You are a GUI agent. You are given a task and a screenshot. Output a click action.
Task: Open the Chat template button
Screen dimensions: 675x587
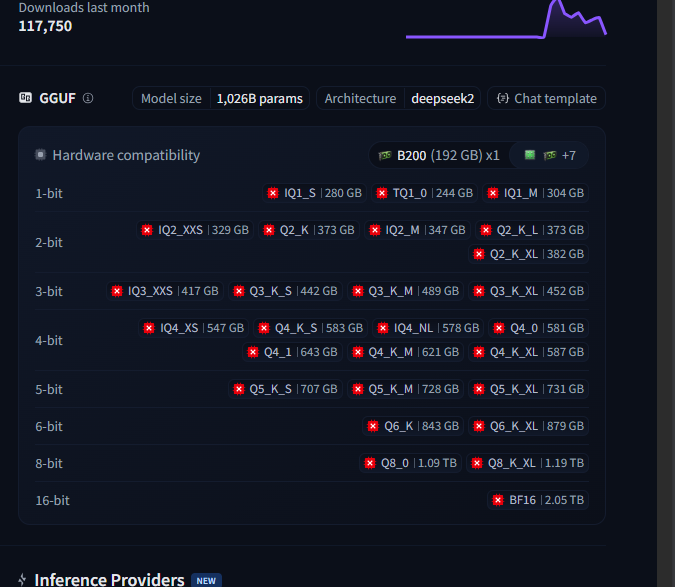546,98
